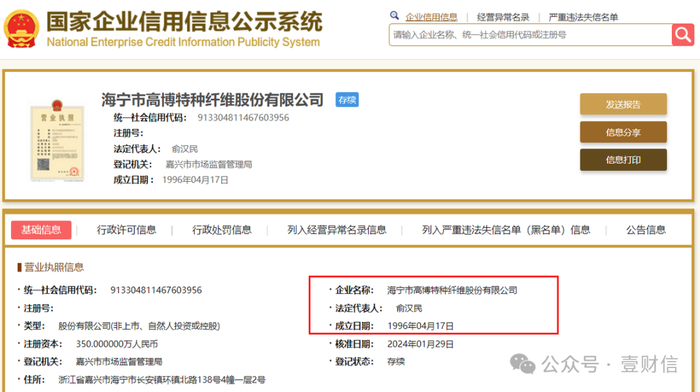Click the 存续 status badge beside company name
This screenshot has height=392, width=700.
pyautogui.click(x=347, y=100)
